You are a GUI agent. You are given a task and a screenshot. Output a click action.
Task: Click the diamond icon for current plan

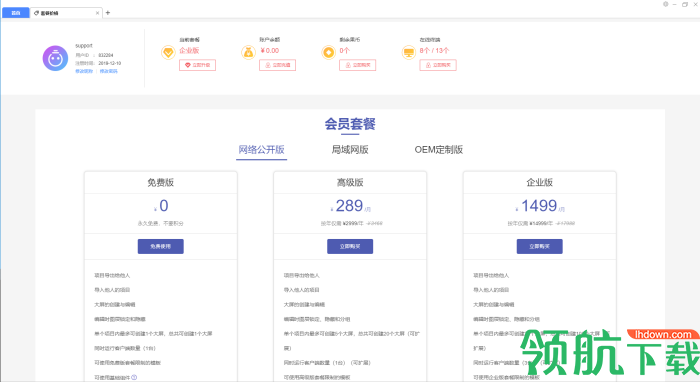[x=168, y=53]
